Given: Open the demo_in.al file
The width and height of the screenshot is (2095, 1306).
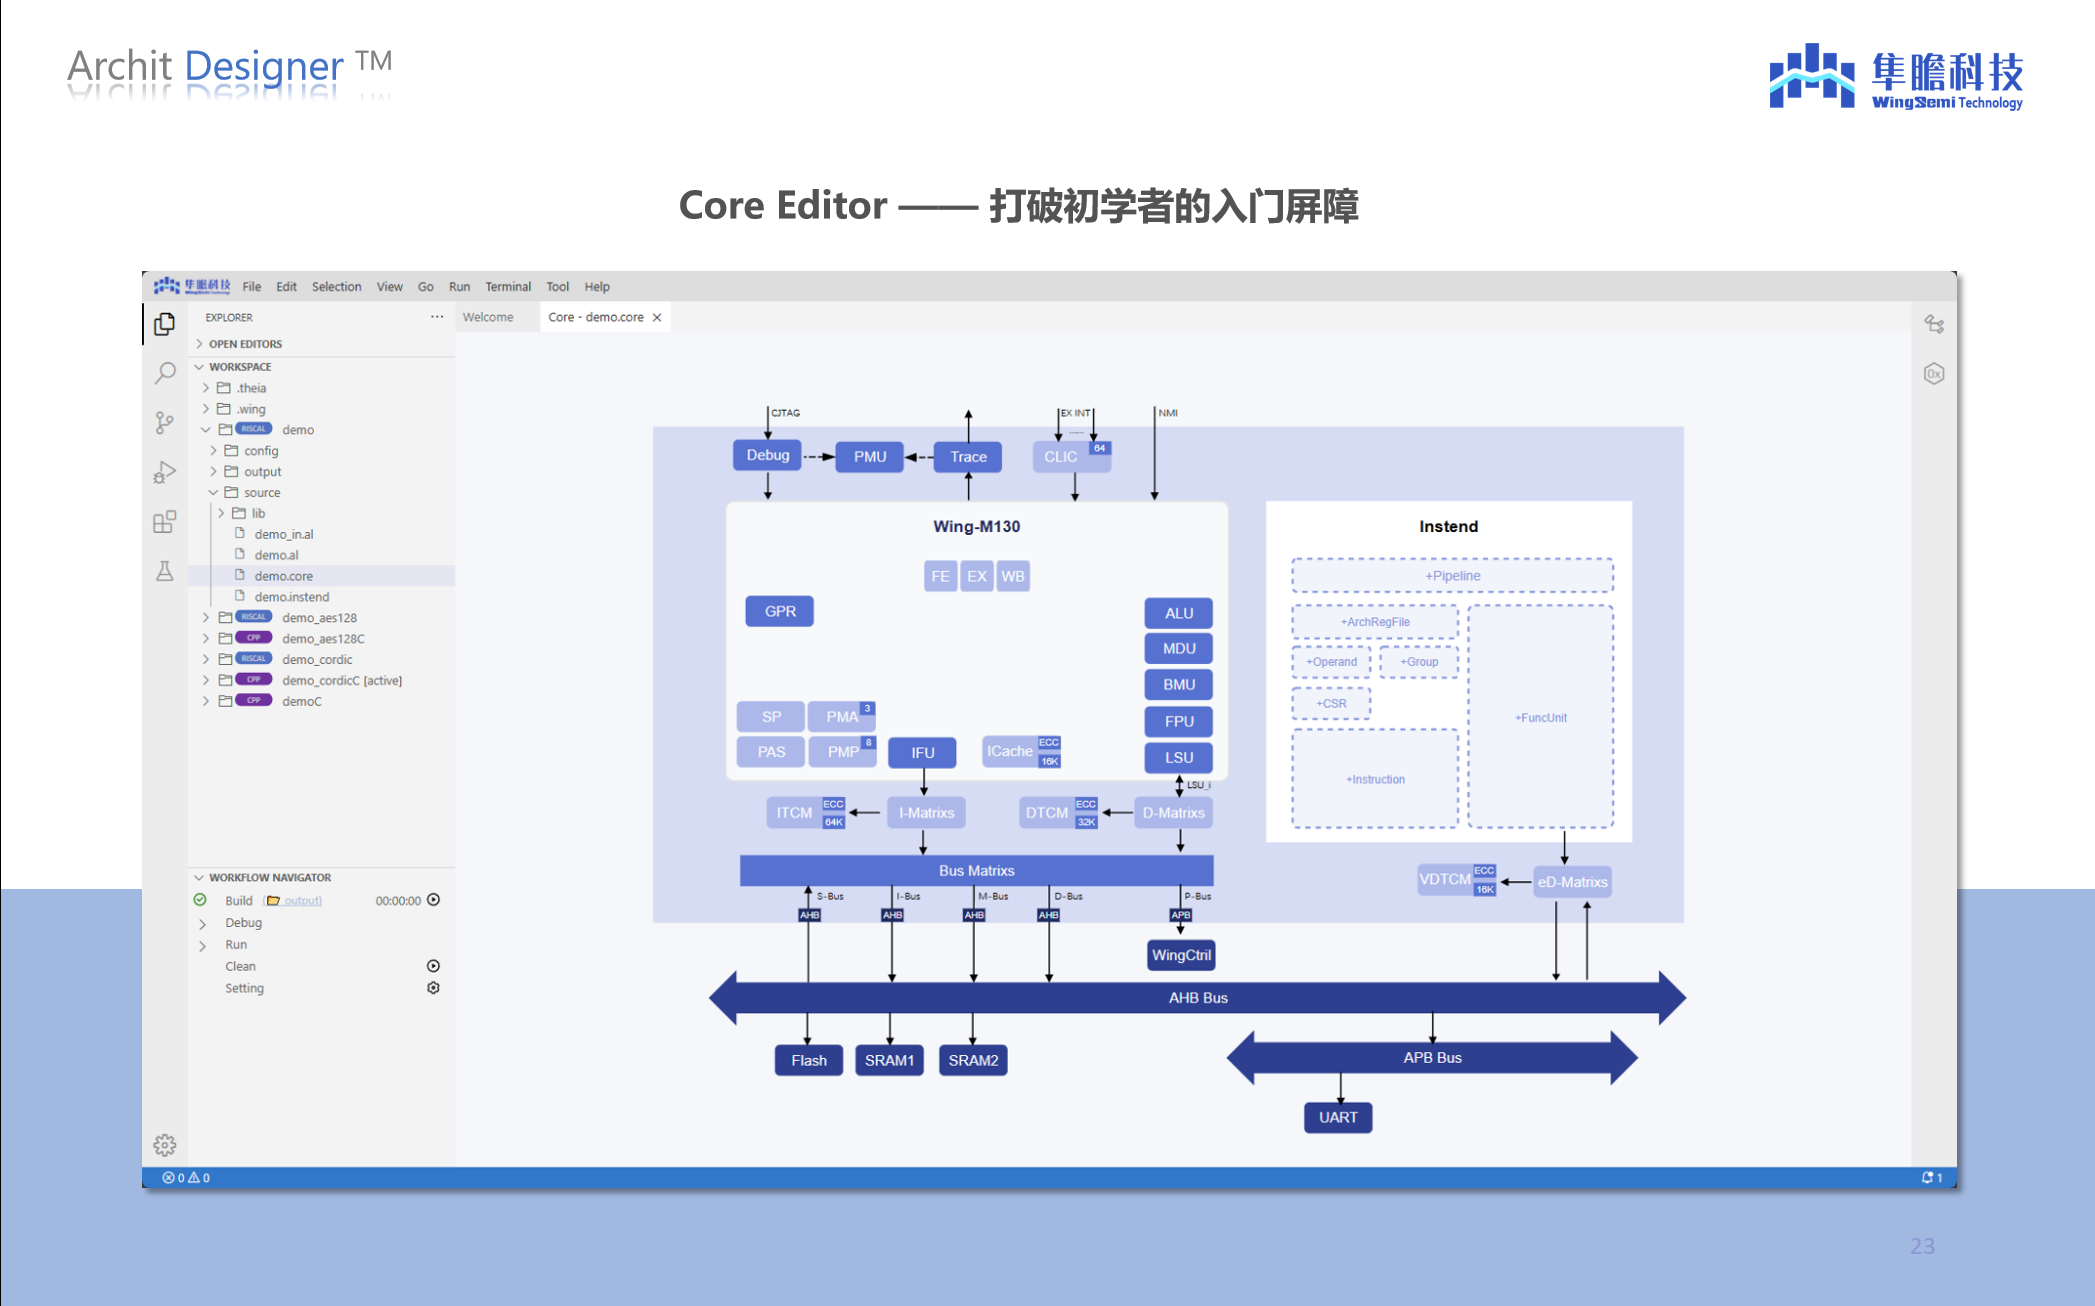Looking at the screenshot, I should (x=284, y=535).
